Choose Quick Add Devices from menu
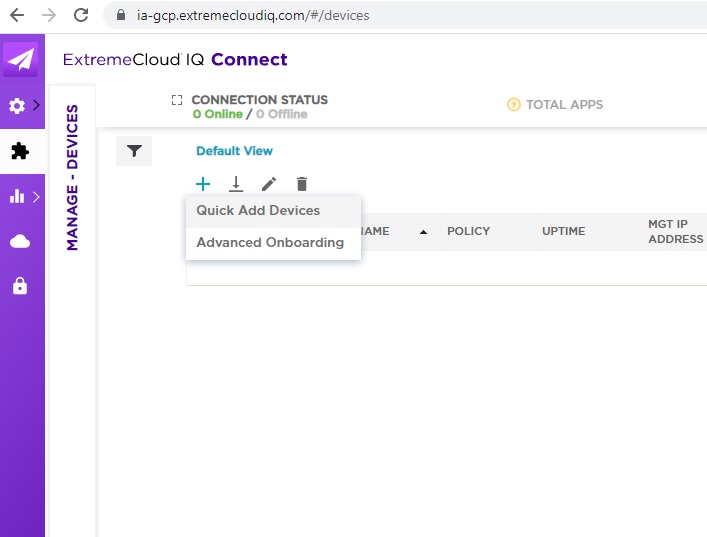This screenshot has width=707, height=537. tap(258, 211)
